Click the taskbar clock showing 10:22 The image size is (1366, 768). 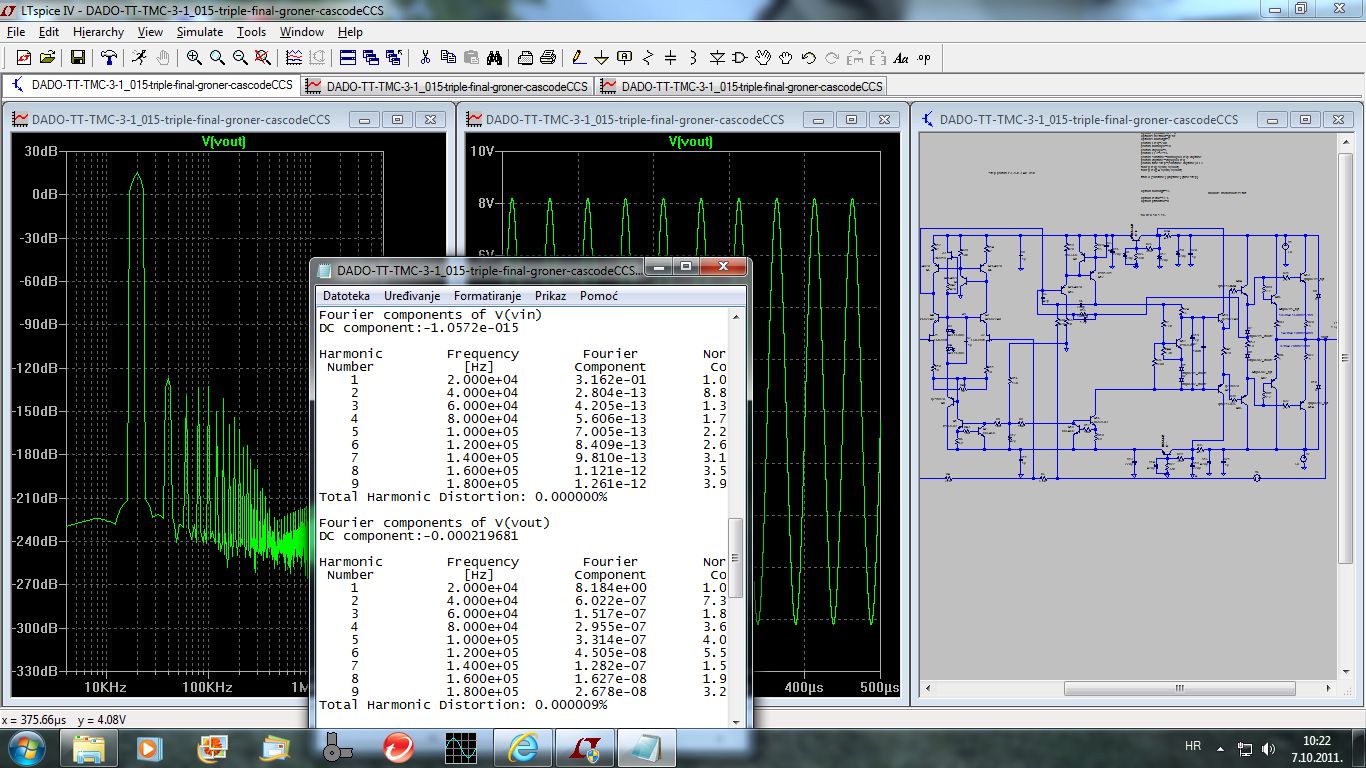1317,748
